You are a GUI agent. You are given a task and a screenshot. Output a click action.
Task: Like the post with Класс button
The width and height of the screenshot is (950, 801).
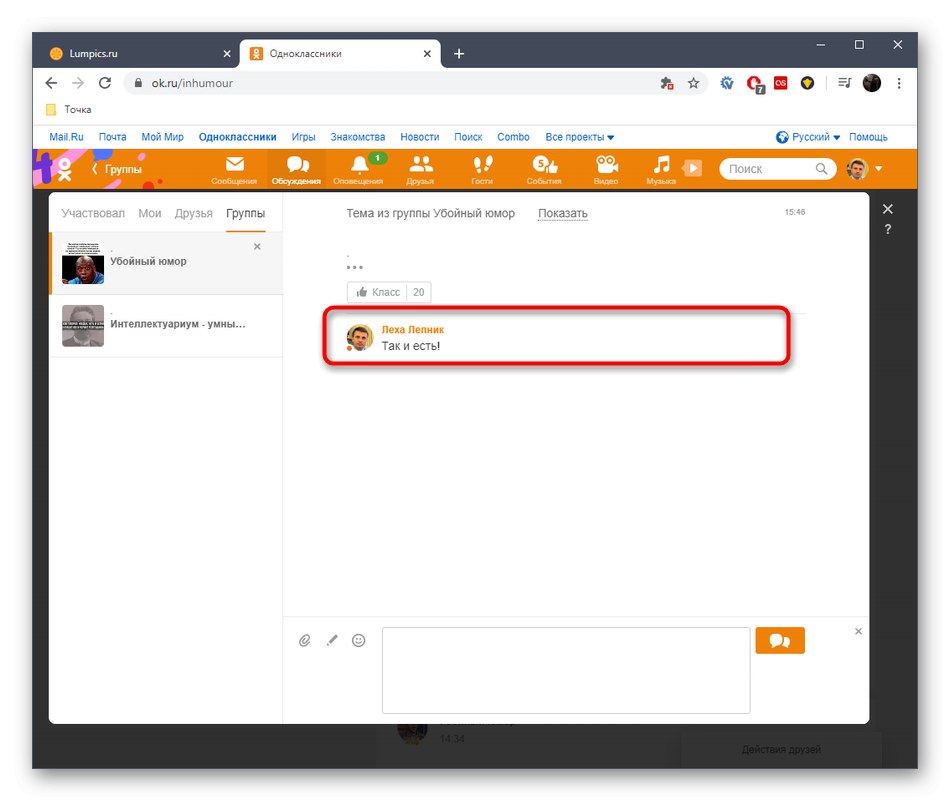pos(378,292)
